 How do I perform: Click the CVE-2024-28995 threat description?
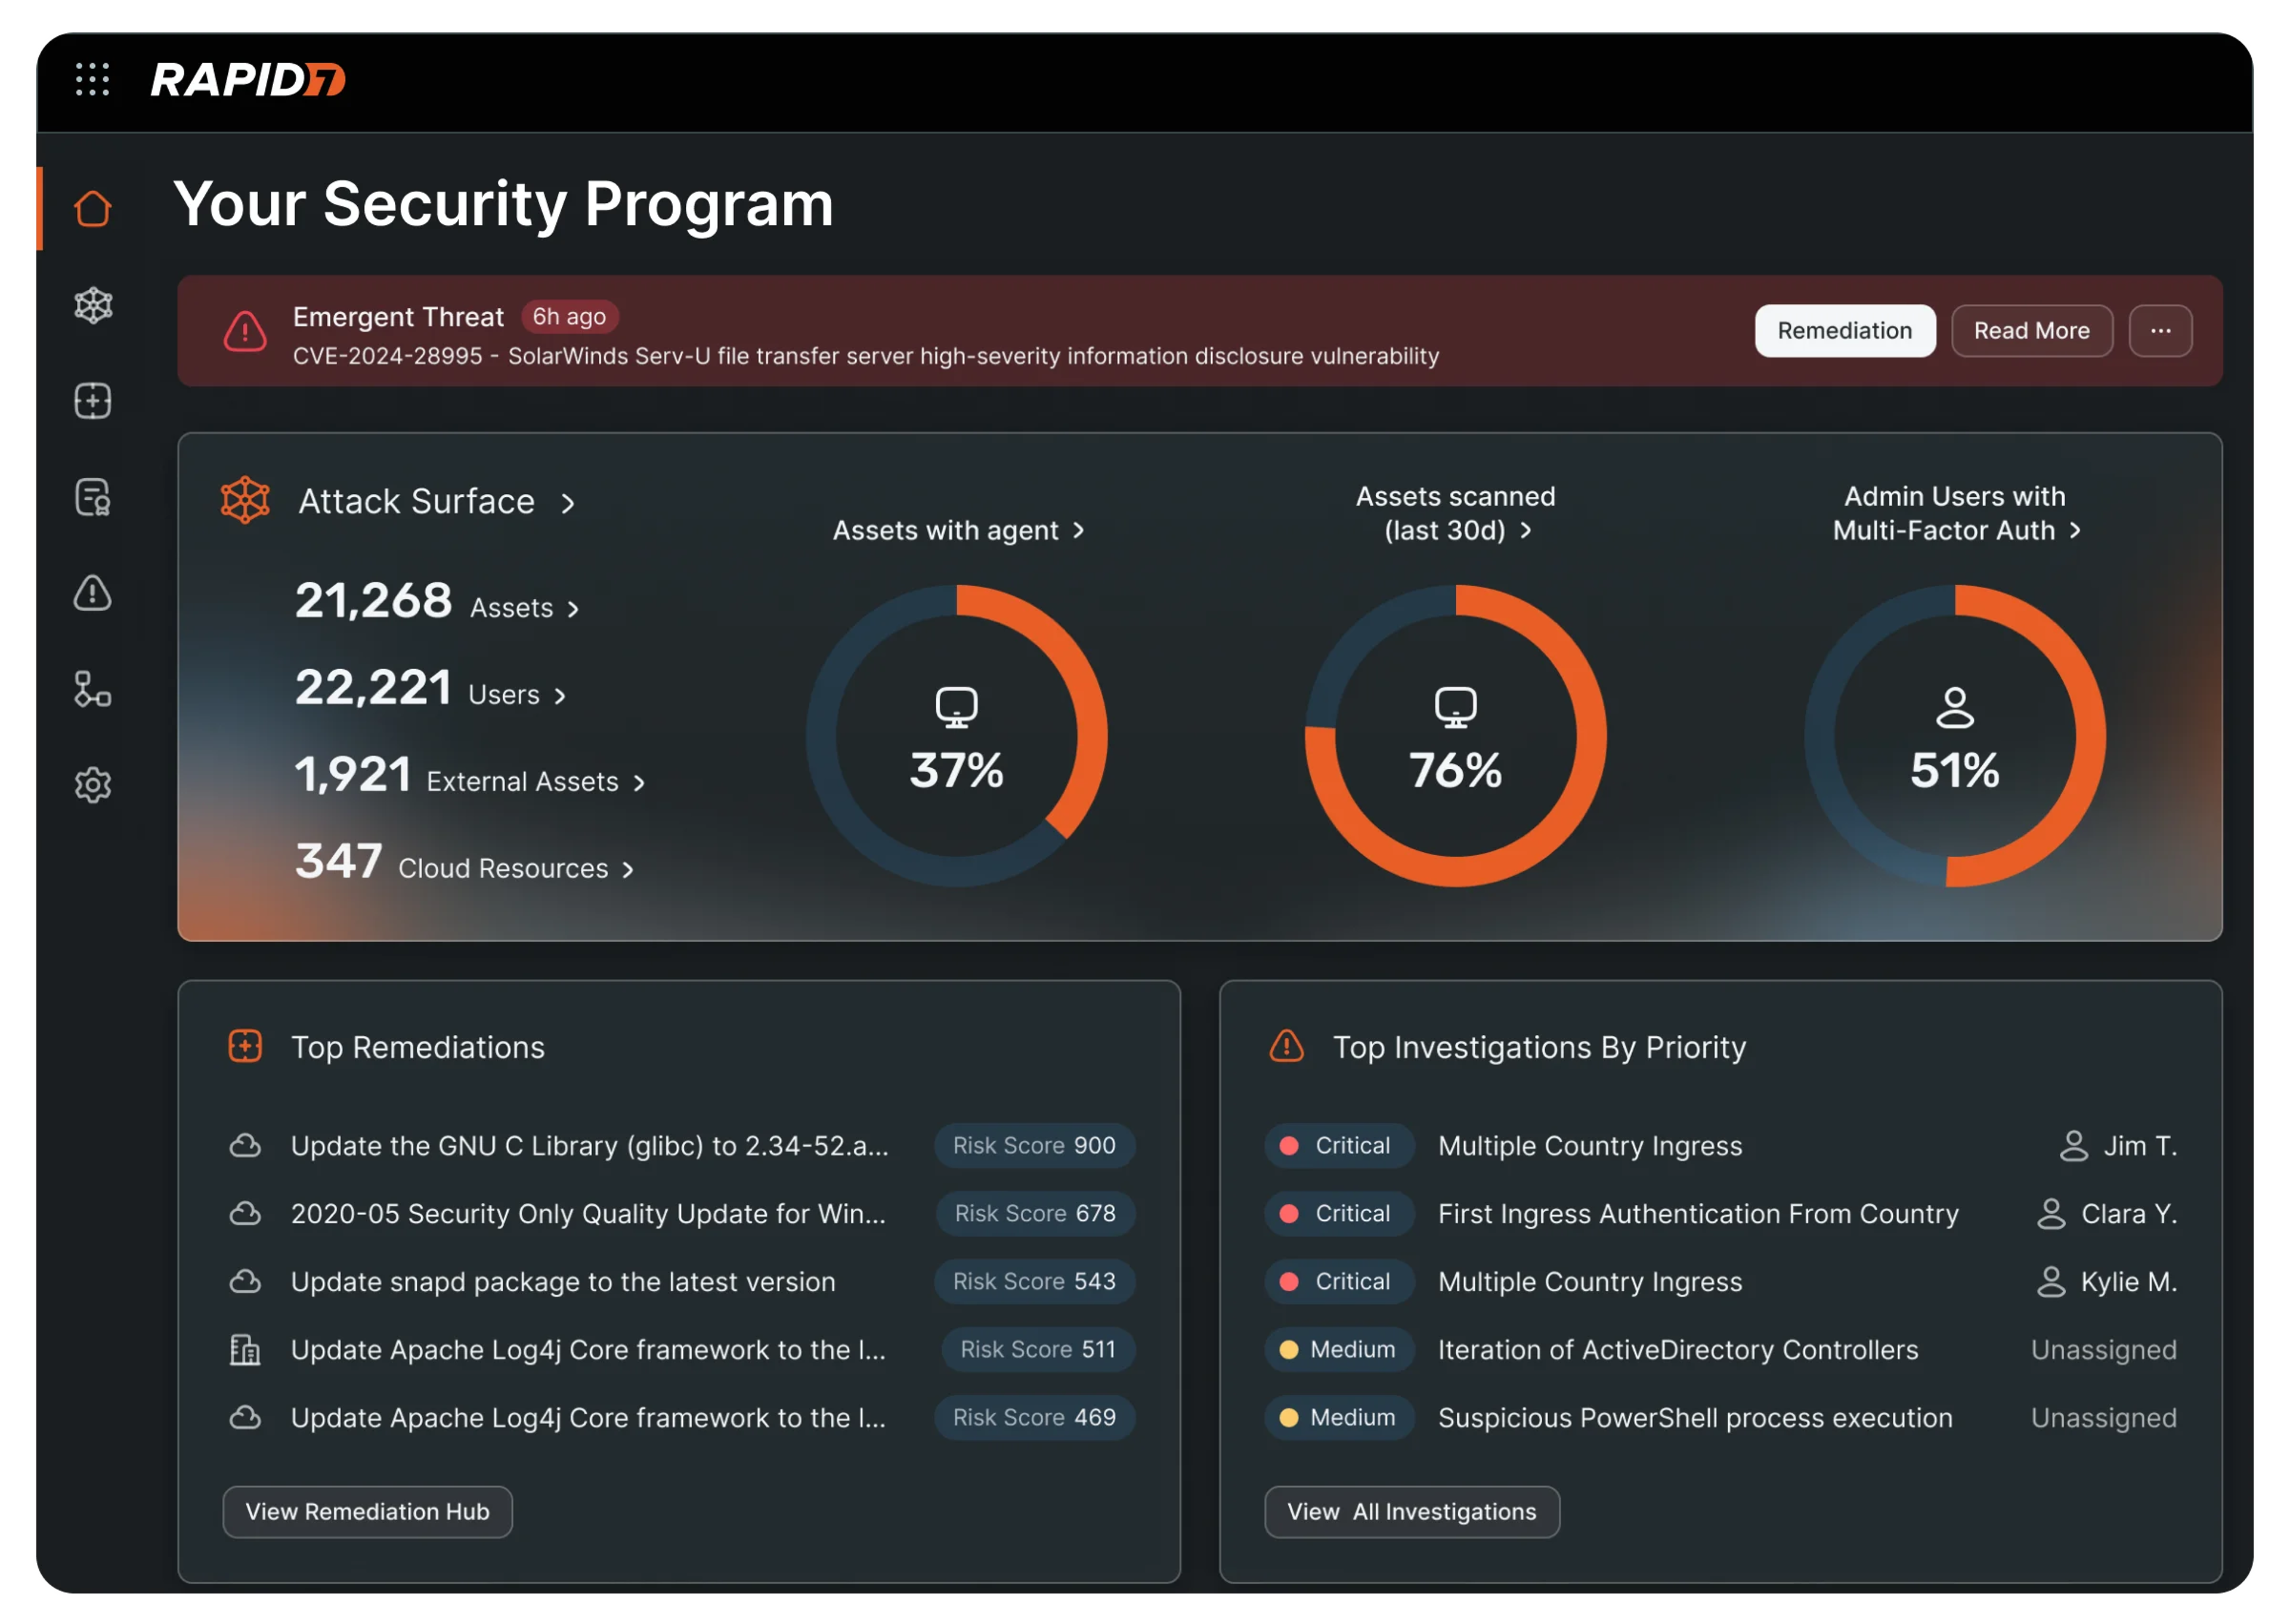tap(866, 356)
